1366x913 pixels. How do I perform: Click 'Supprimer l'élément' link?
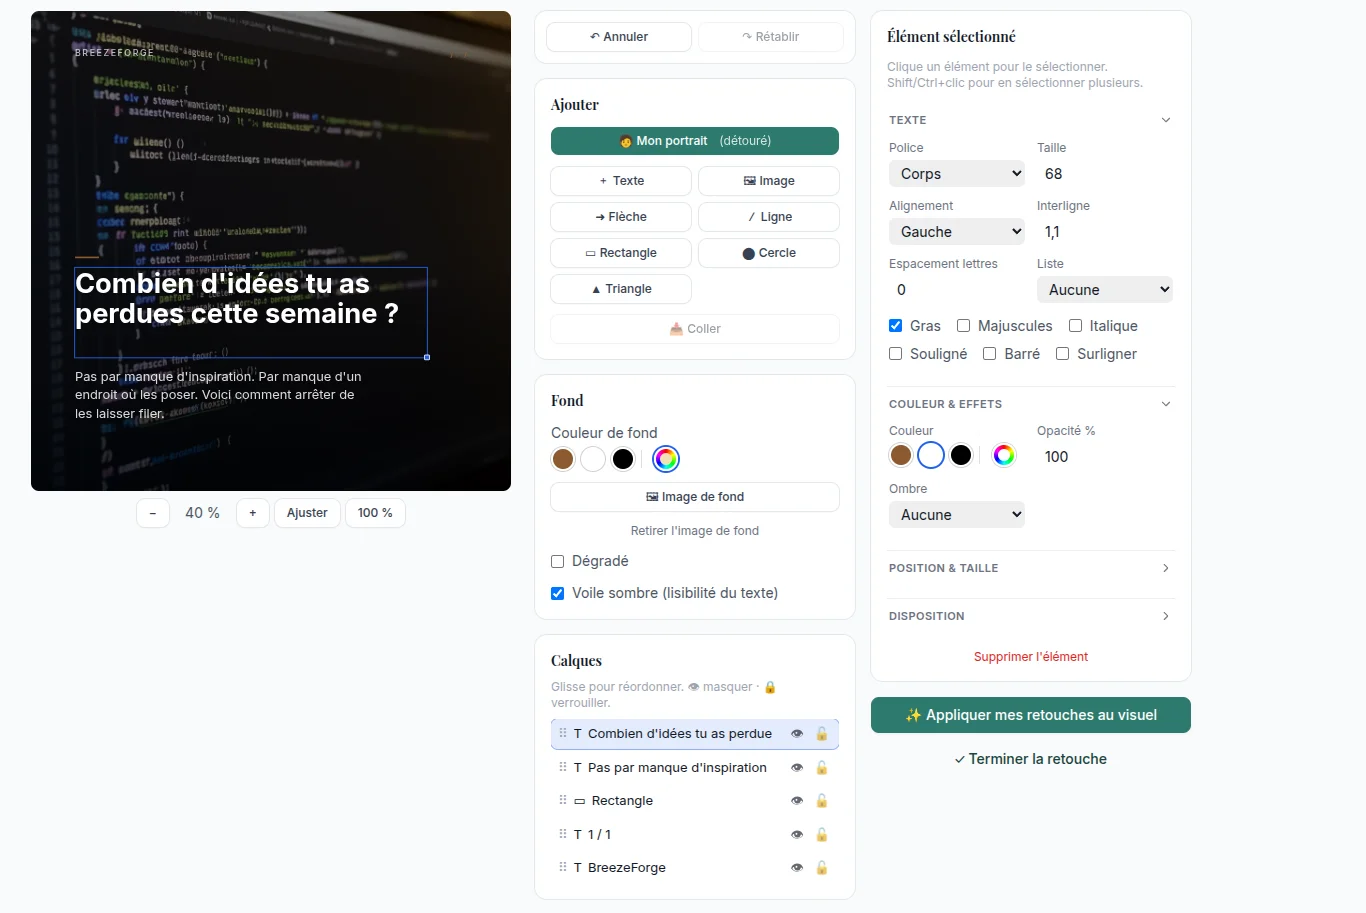(x=1031, y=657)
